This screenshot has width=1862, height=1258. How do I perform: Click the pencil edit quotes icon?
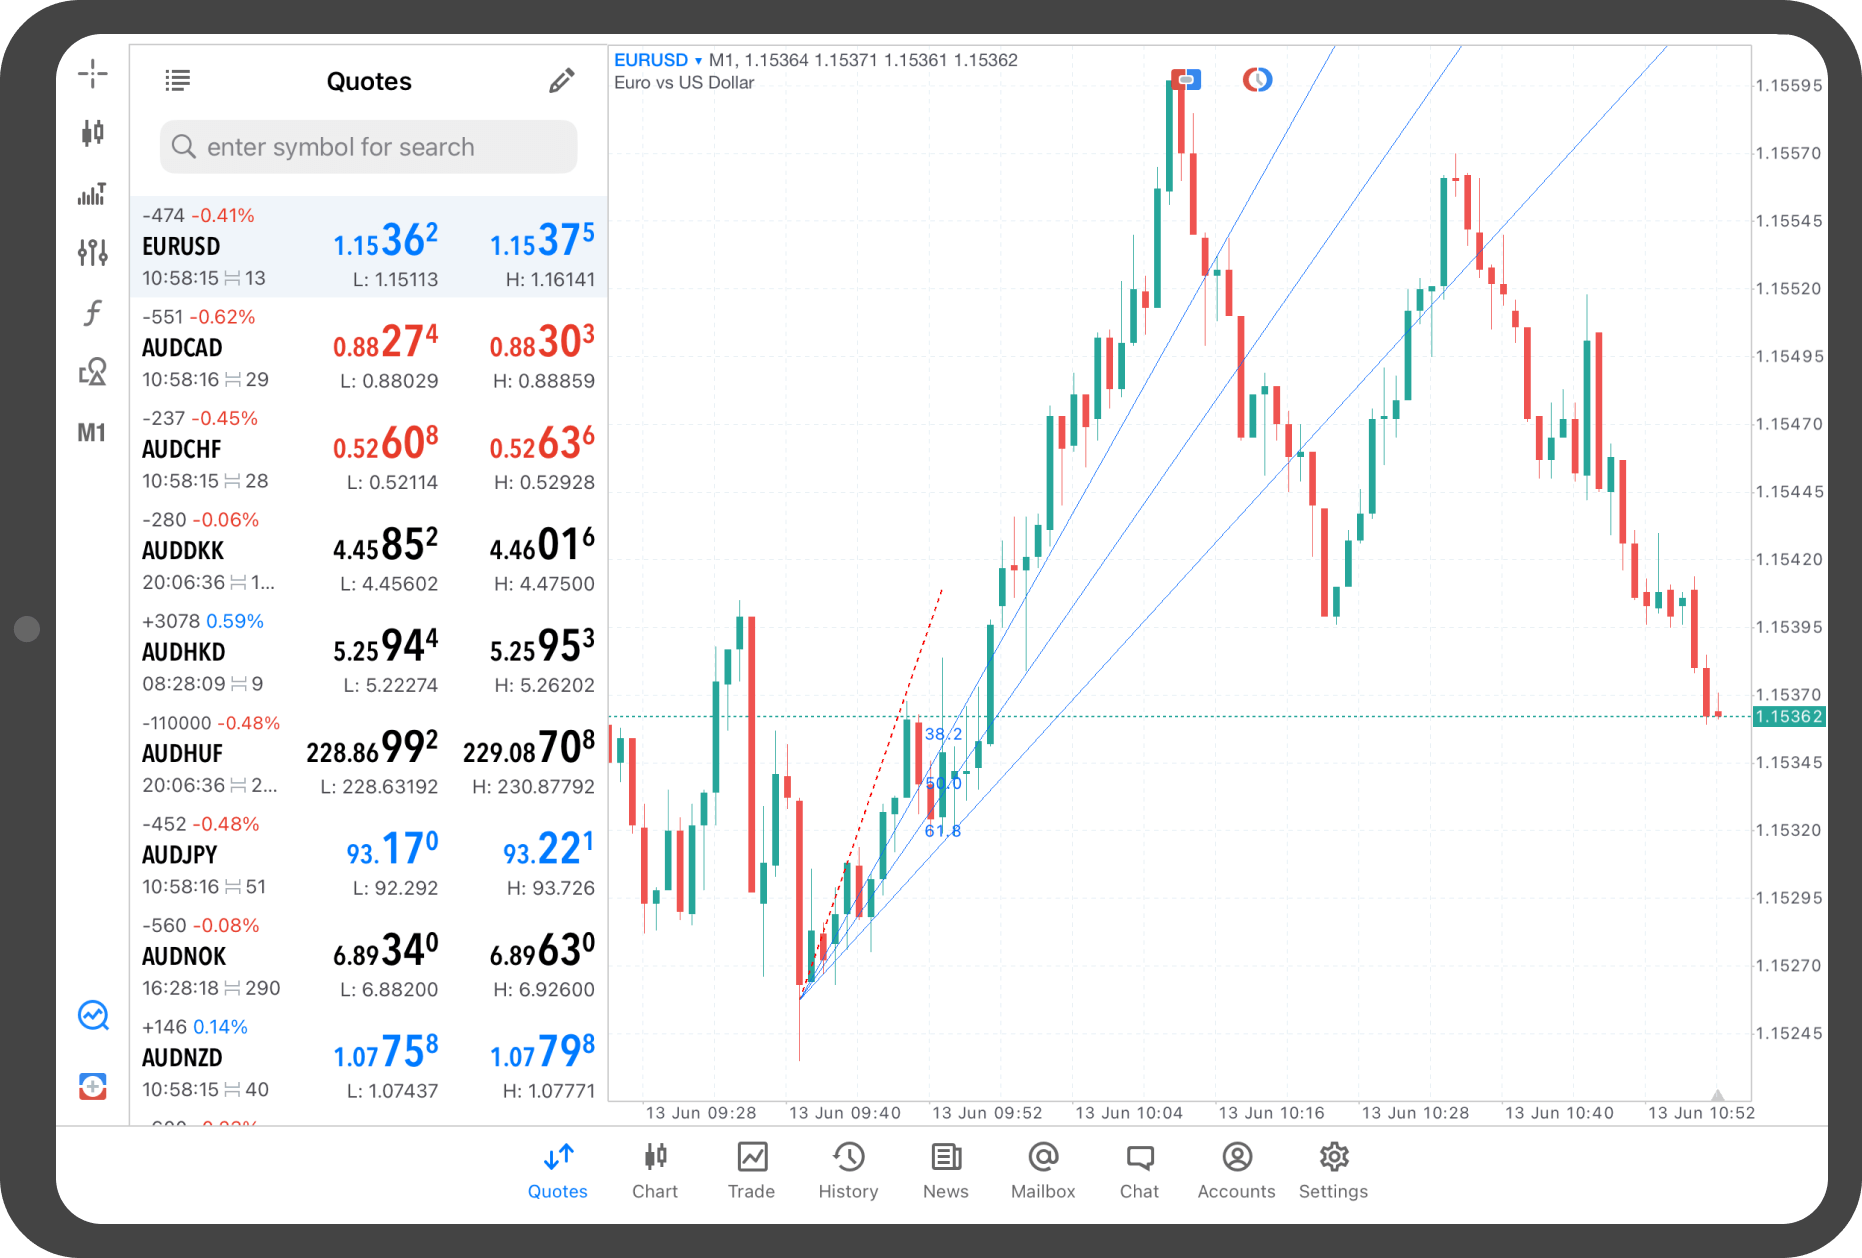point(562,81)
